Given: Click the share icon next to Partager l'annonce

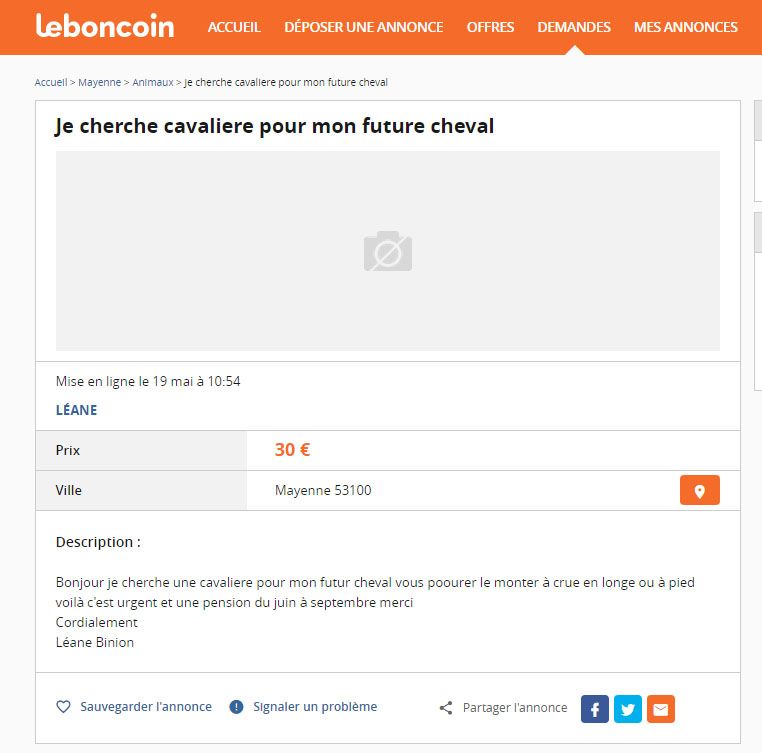Looking at the screenshot, I should [446, 708].
